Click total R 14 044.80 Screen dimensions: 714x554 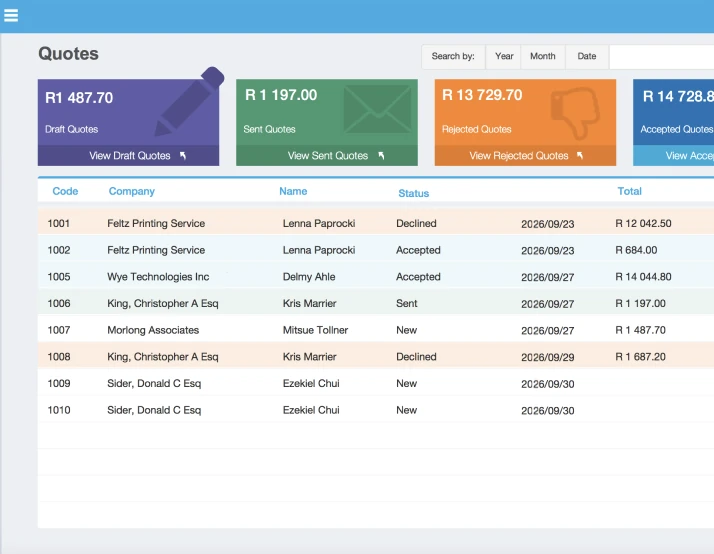tap(643, 277)
